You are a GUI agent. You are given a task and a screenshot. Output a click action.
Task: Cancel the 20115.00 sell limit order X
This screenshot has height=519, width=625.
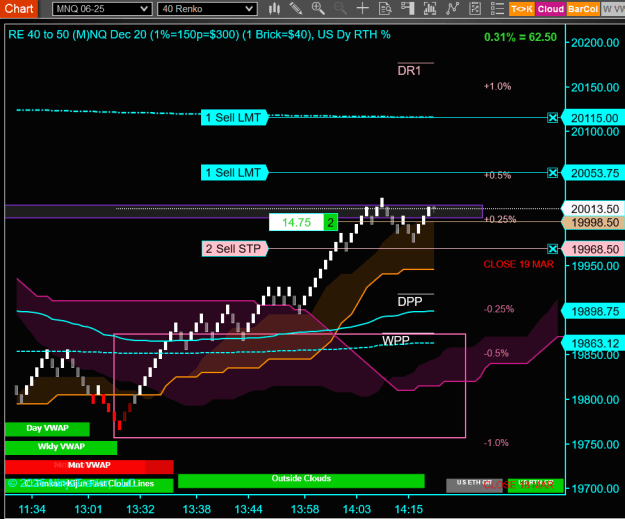[x=552, y=118]
